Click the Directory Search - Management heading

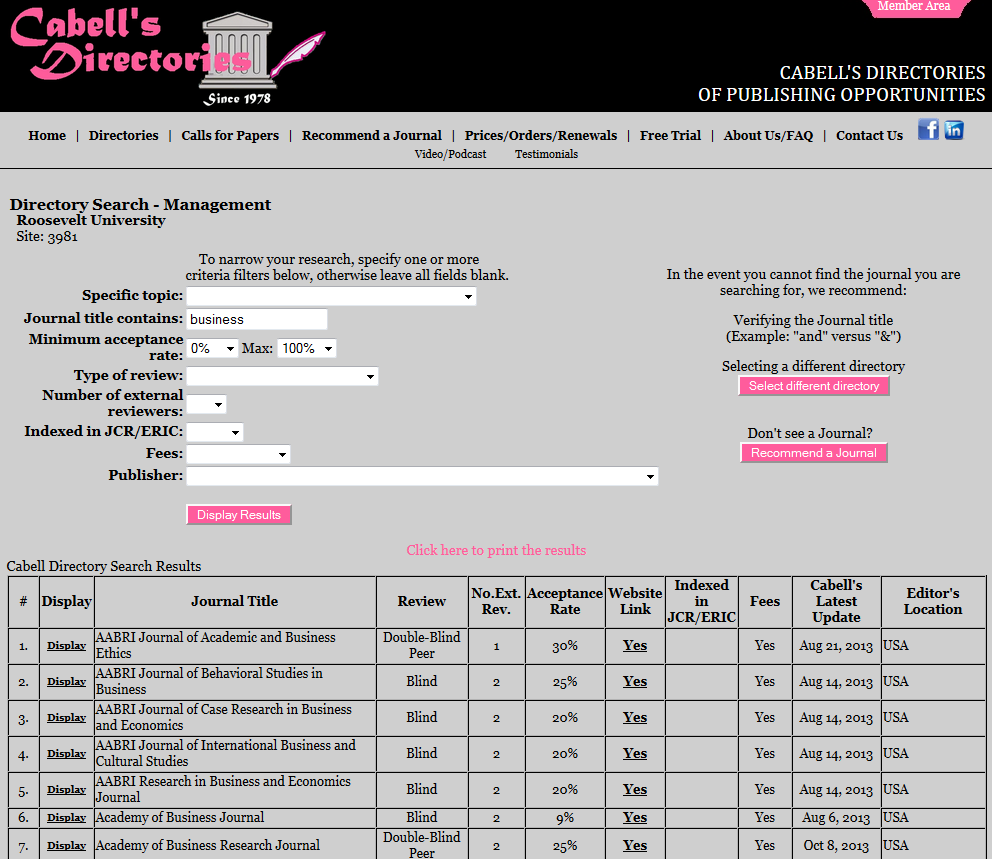[x=140, y=204]
